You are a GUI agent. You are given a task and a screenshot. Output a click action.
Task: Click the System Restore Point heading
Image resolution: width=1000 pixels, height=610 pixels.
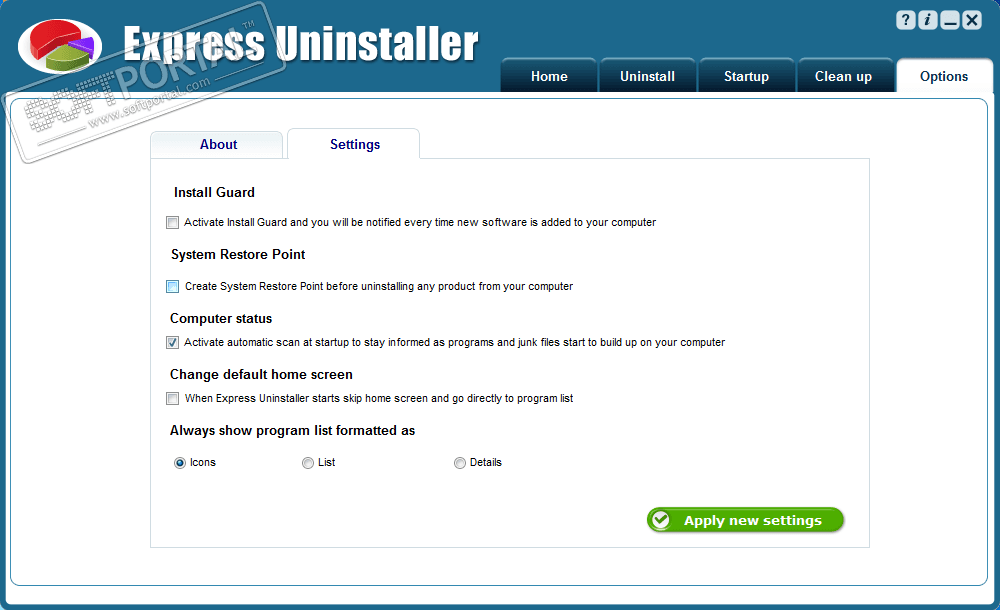click(238, 254)
